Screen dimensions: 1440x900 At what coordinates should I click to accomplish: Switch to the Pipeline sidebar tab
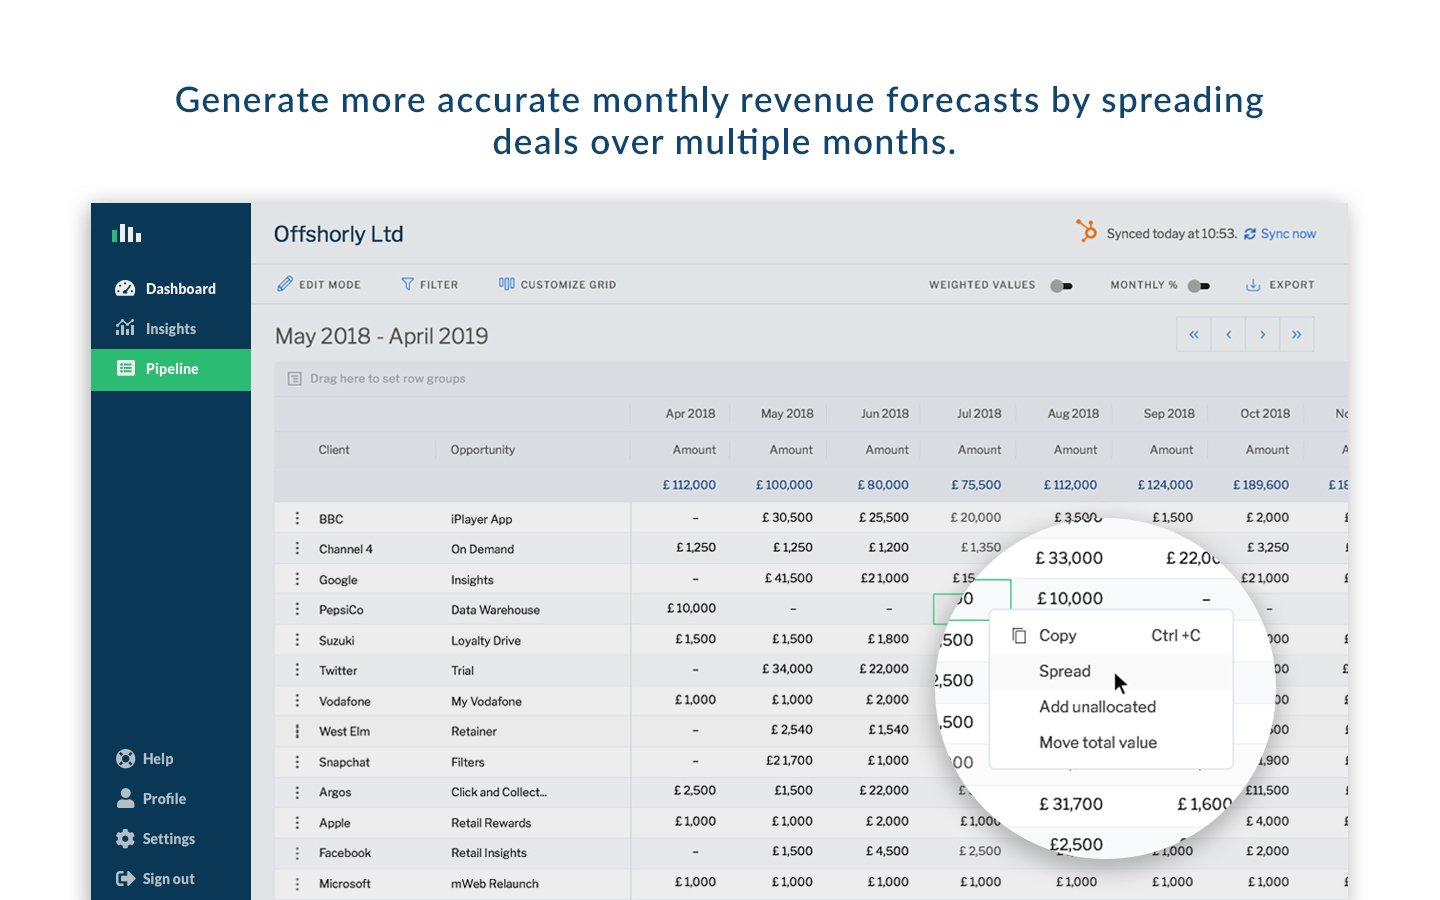[171, 369]
